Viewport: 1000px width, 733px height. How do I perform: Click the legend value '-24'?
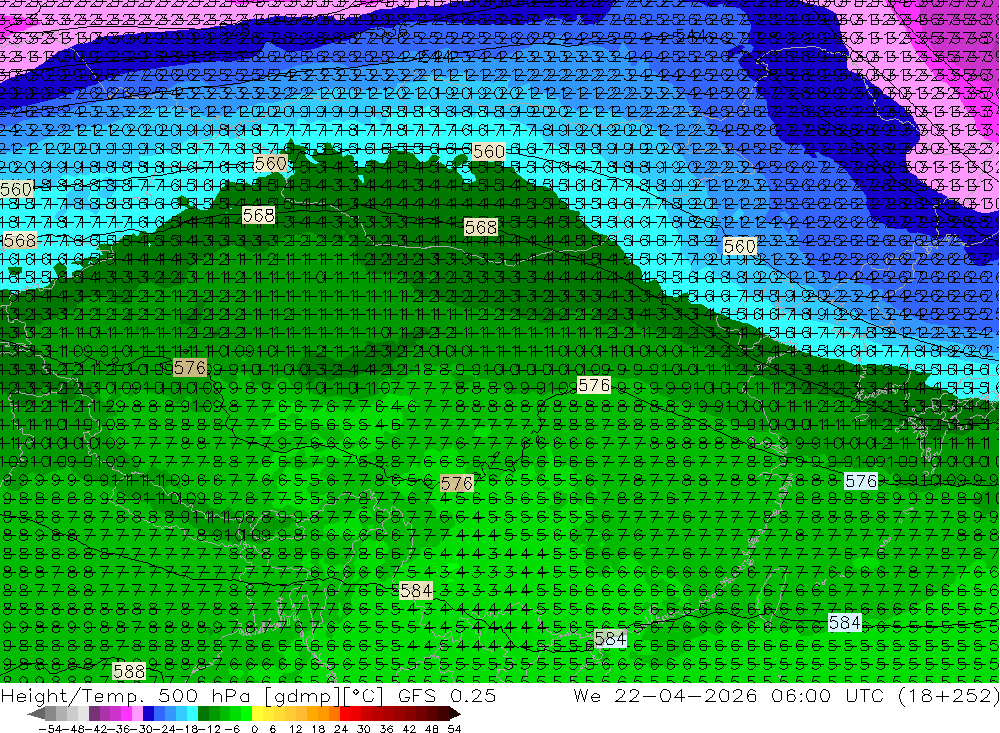[x=165, y=729]
